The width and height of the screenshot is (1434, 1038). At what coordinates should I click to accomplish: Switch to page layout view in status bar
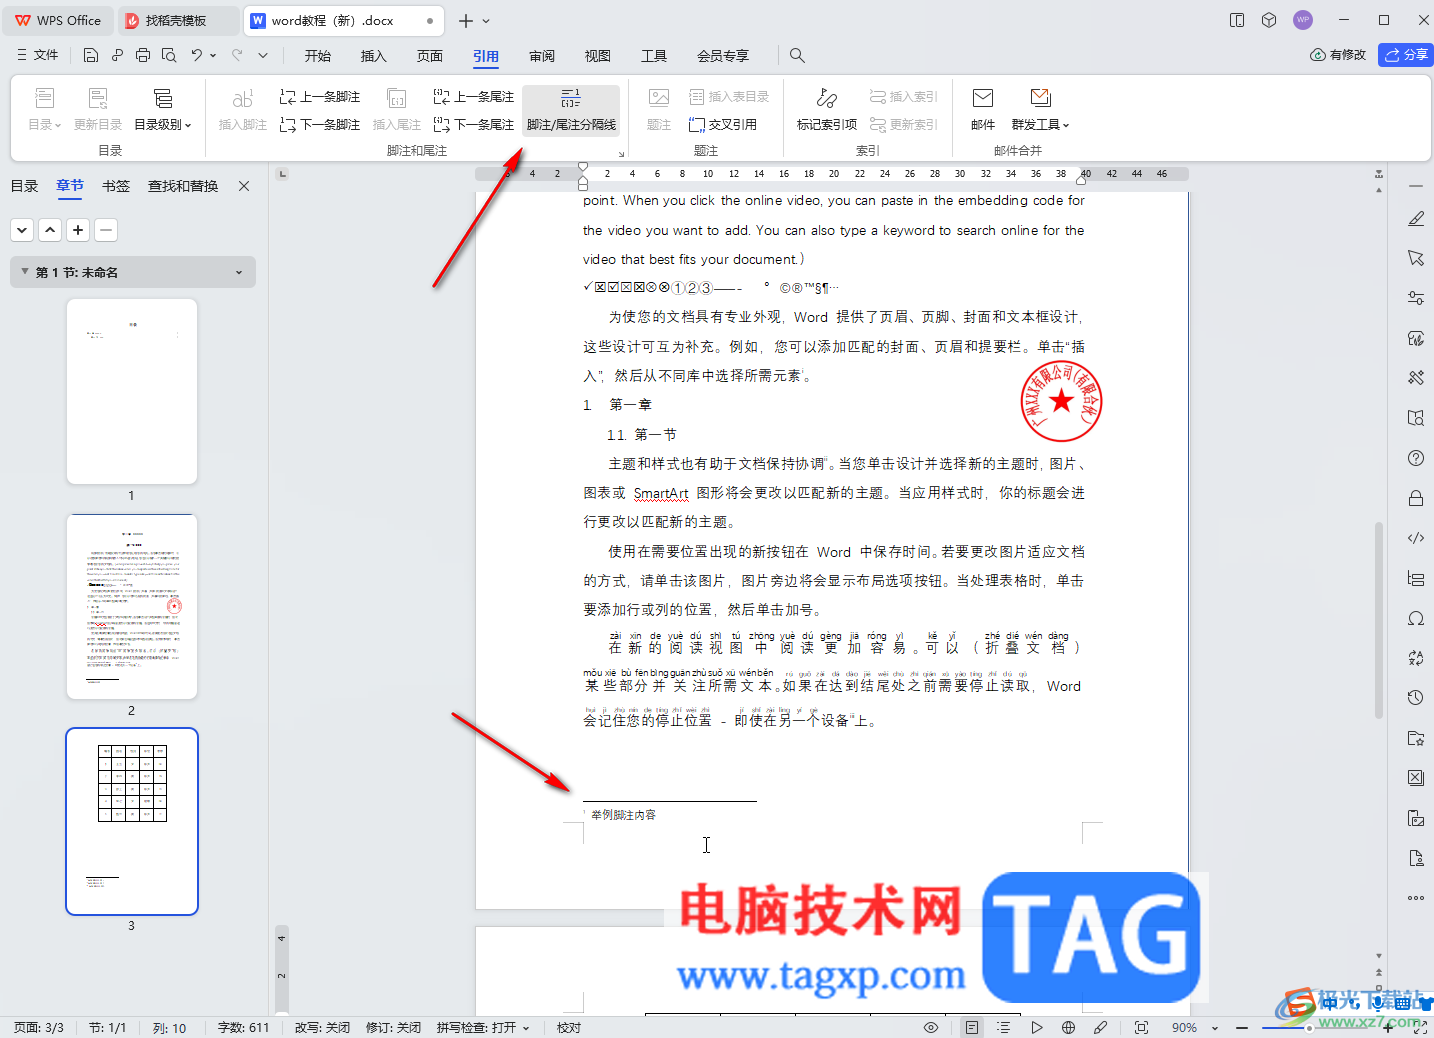pos(971,1028)
